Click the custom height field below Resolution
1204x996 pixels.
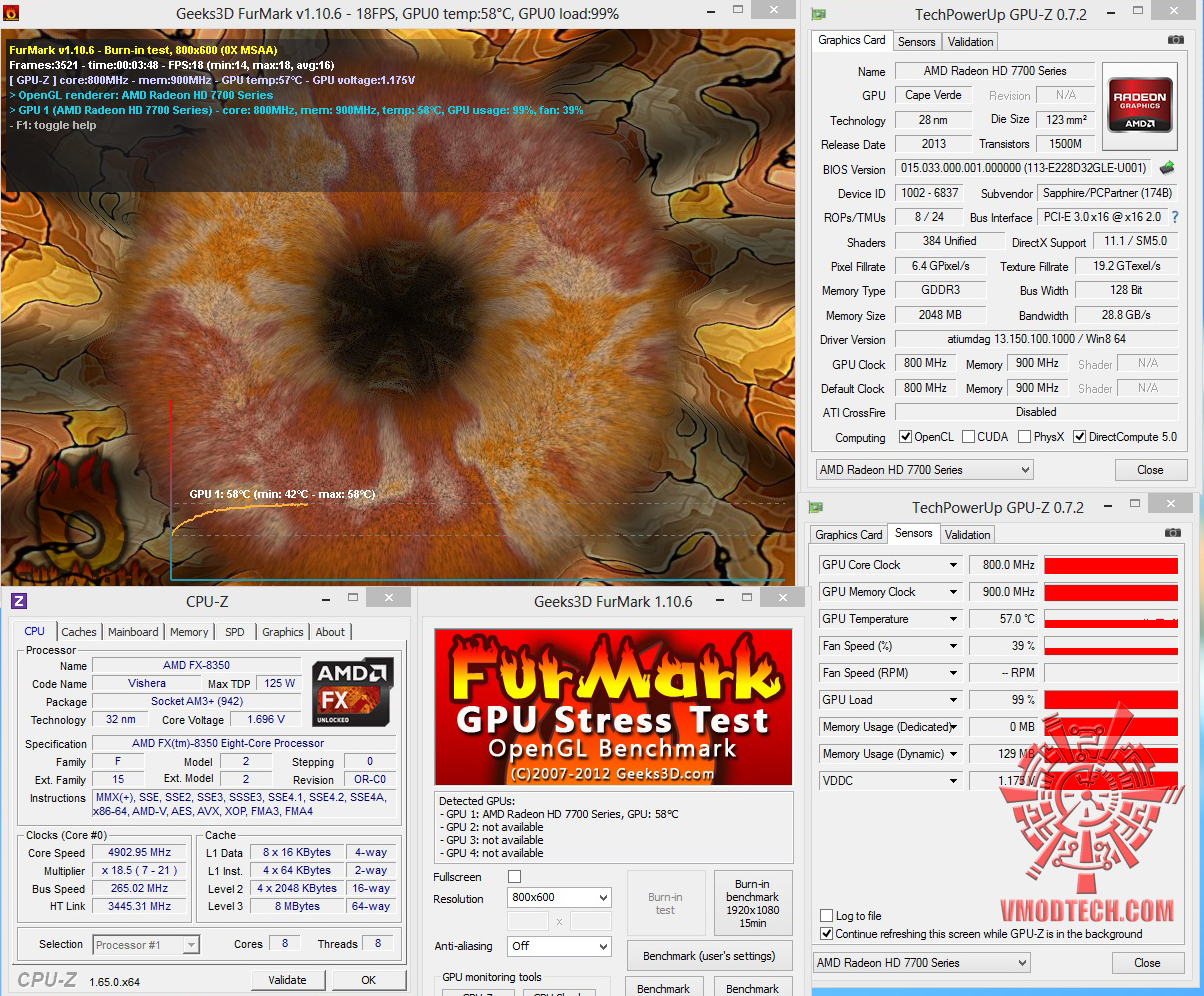click(x=590, y=921)
